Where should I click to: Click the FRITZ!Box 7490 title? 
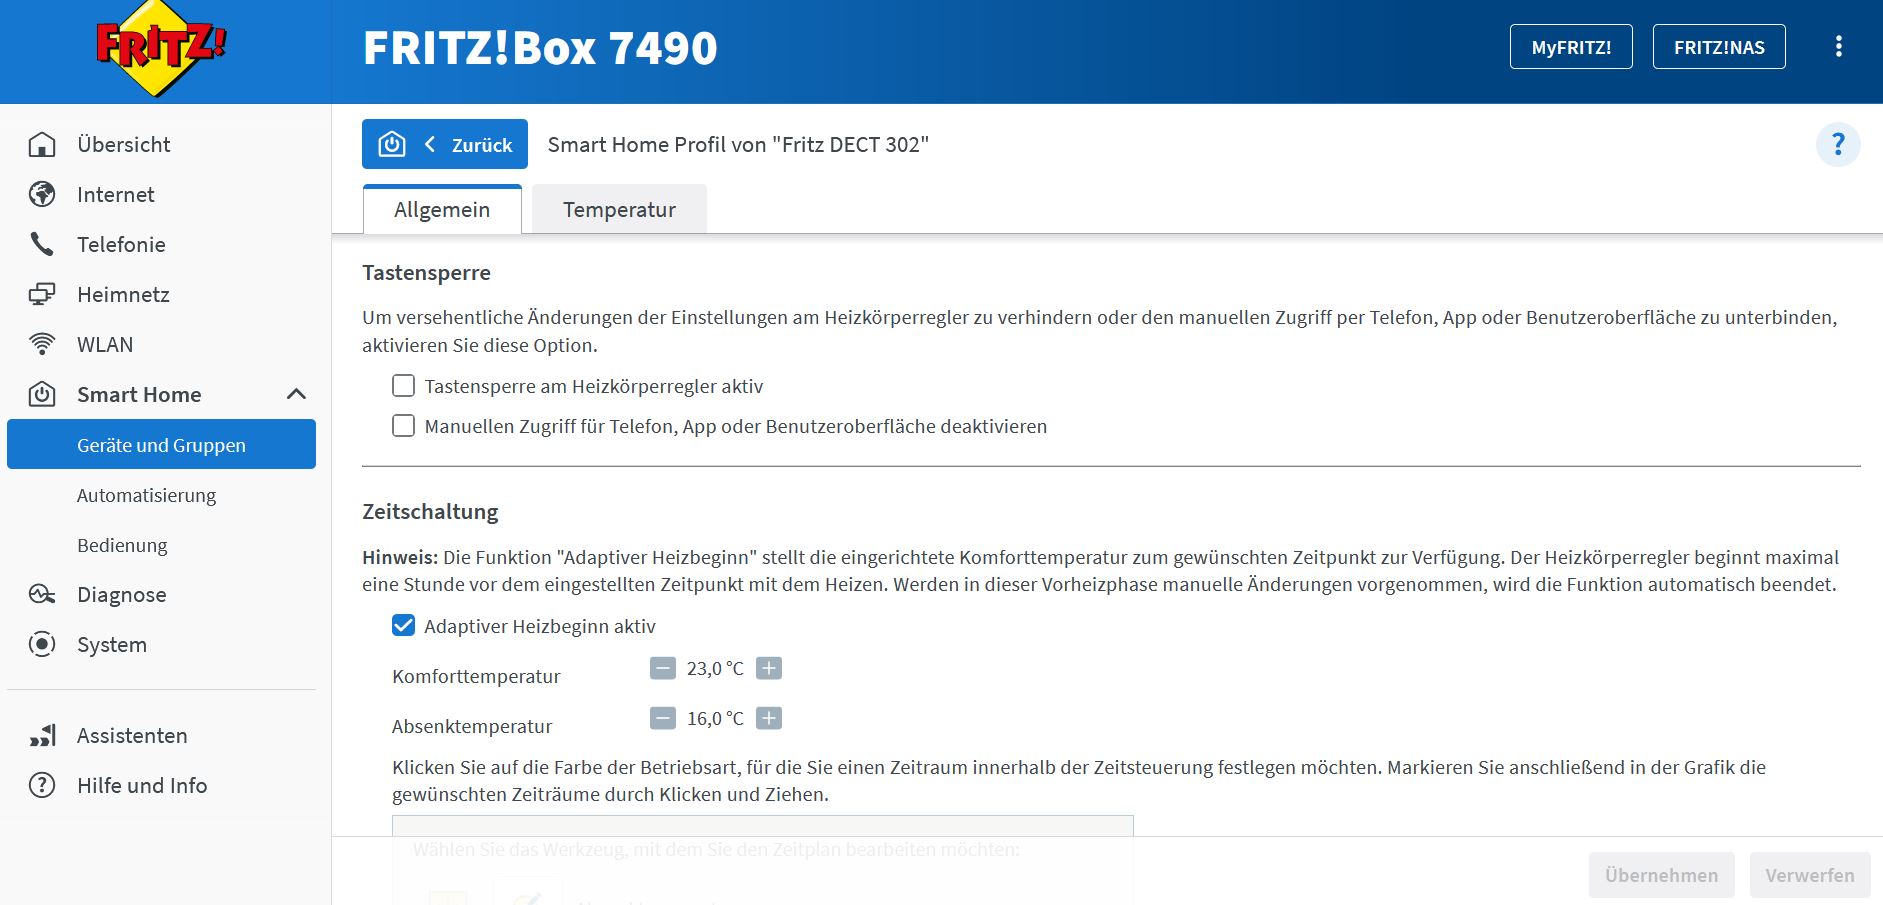pos(540,48)
